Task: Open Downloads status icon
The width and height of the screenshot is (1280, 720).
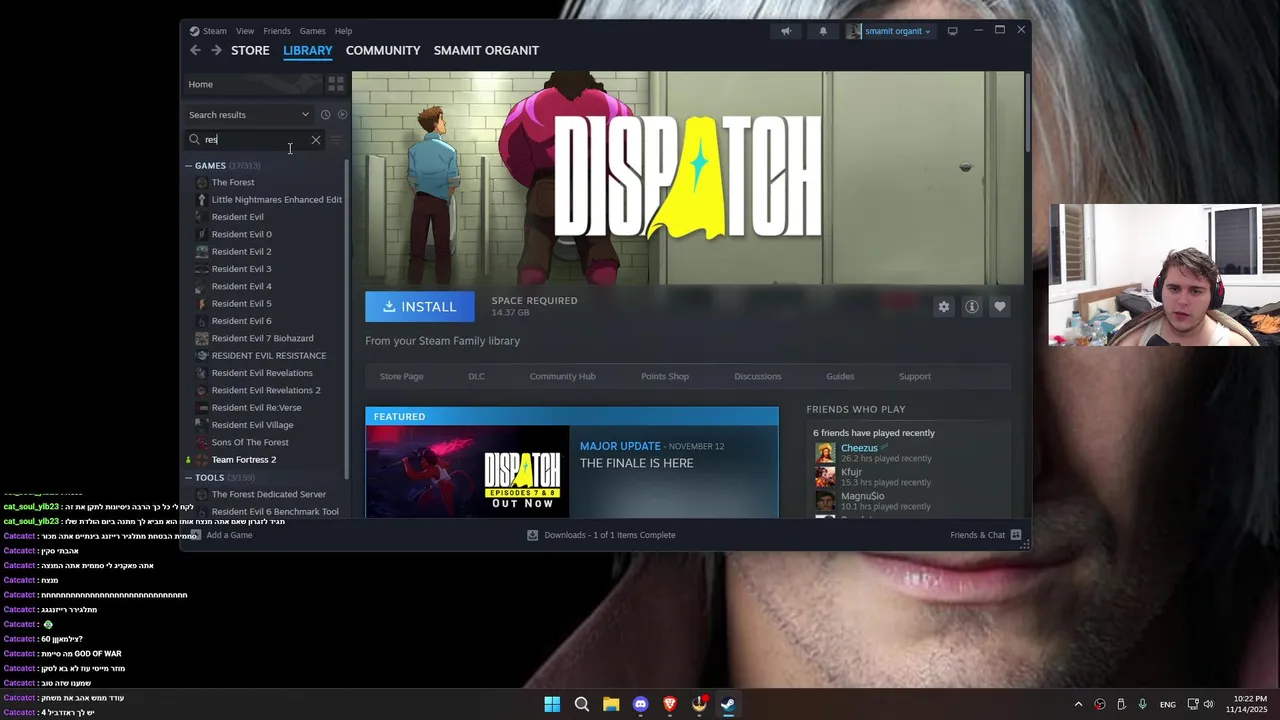Action: pyautogui.click(x=533, y=535)
